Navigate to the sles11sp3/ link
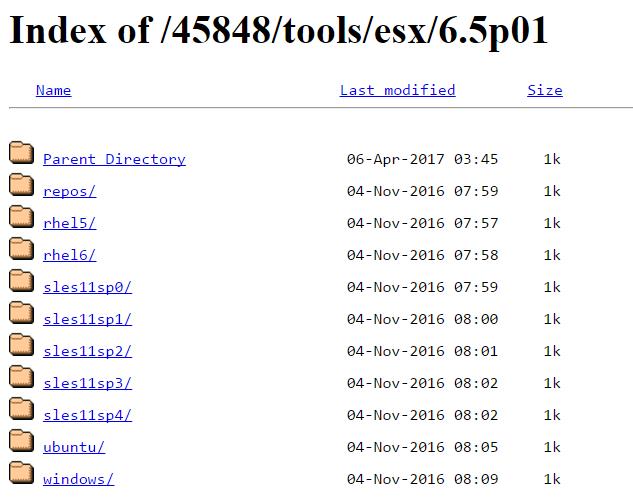633x501 pixels. pyautogui.click(x=87, y=383)
